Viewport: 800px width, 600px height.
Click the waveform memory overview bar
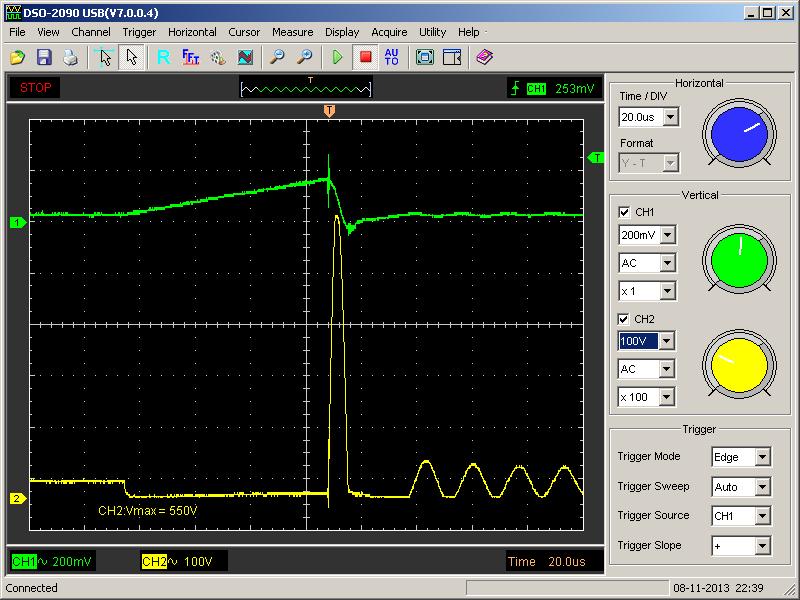[x=306, y=88]
